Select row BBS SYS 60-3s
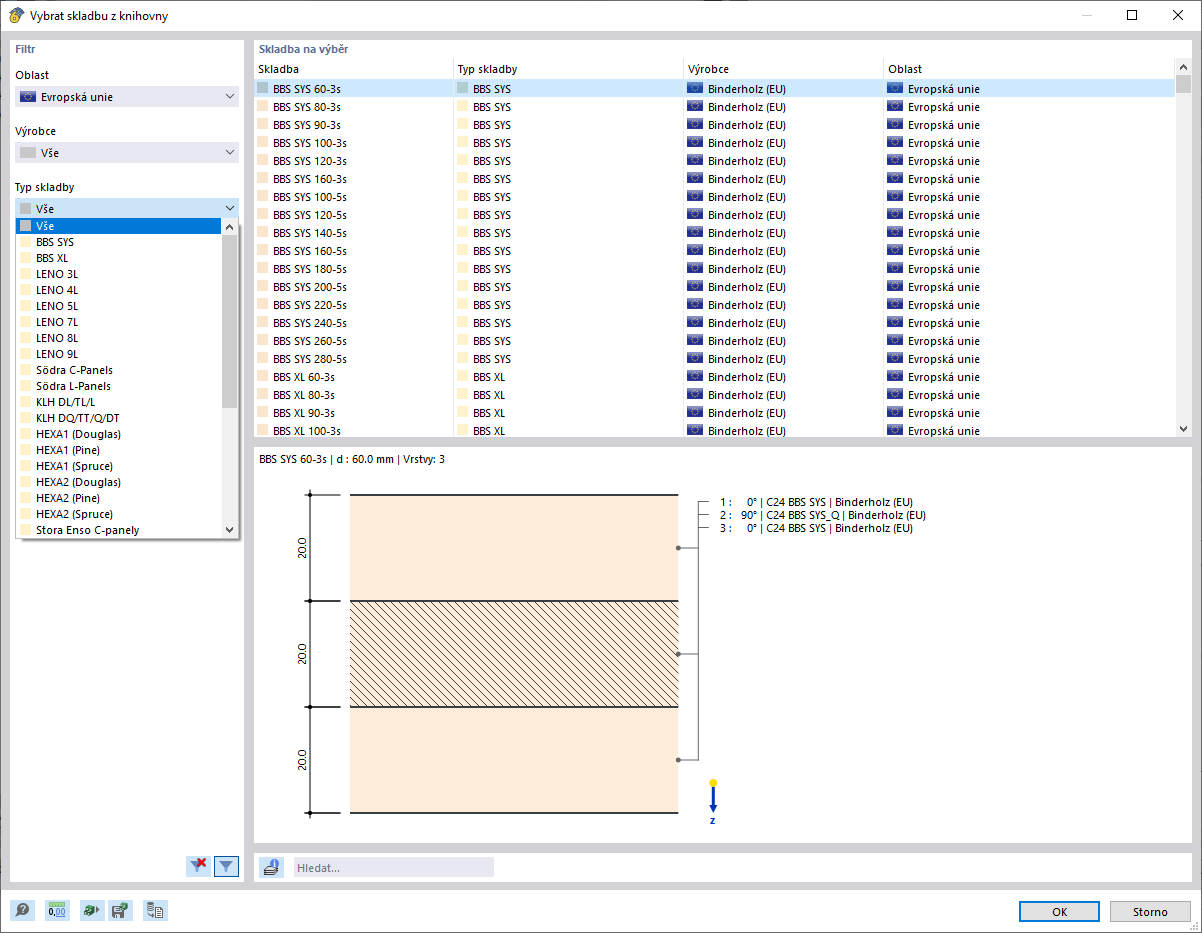This screenshot has height=933, width=1202. click(714, 89)
